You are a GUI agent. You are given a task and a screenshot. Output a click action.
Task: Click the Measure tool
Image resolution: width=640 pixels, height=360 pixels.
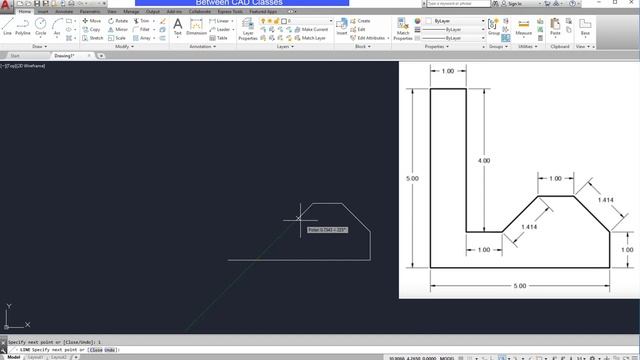coord(524,27)
